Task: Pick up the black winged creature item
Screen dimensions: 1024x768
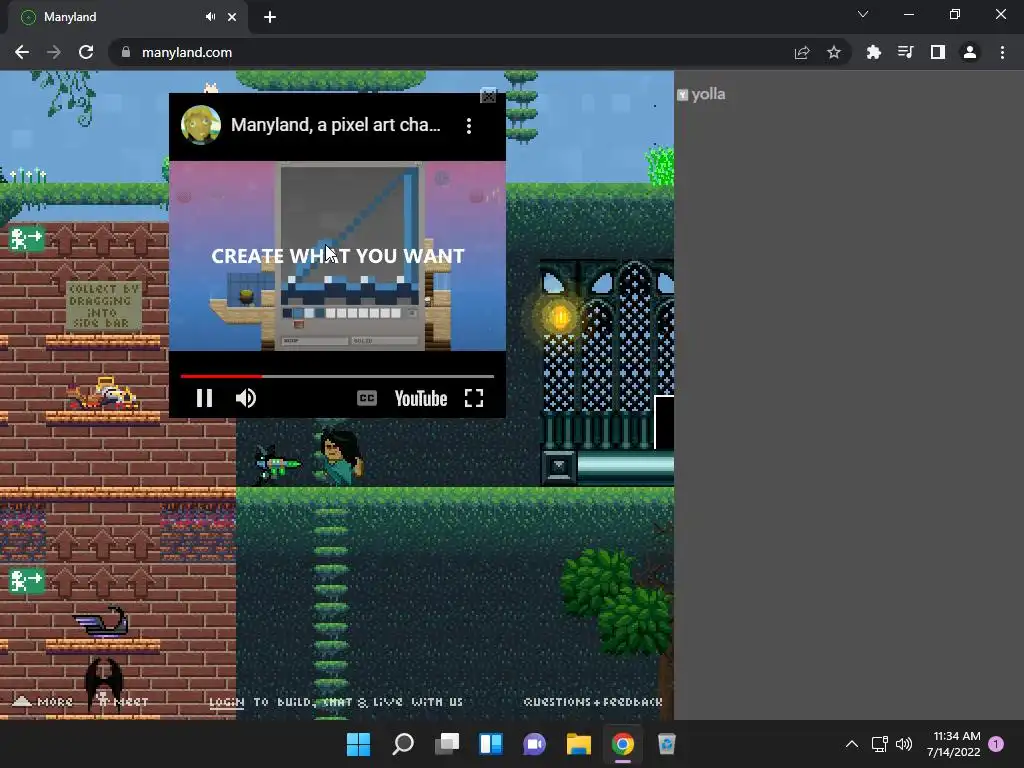Action: (x=104, y=680)
